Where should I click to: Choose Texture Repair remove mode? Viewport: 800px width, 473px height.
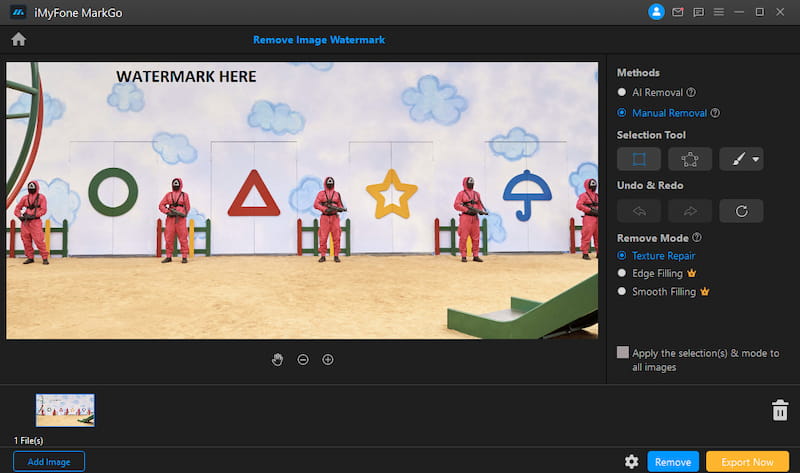point(656,256)
